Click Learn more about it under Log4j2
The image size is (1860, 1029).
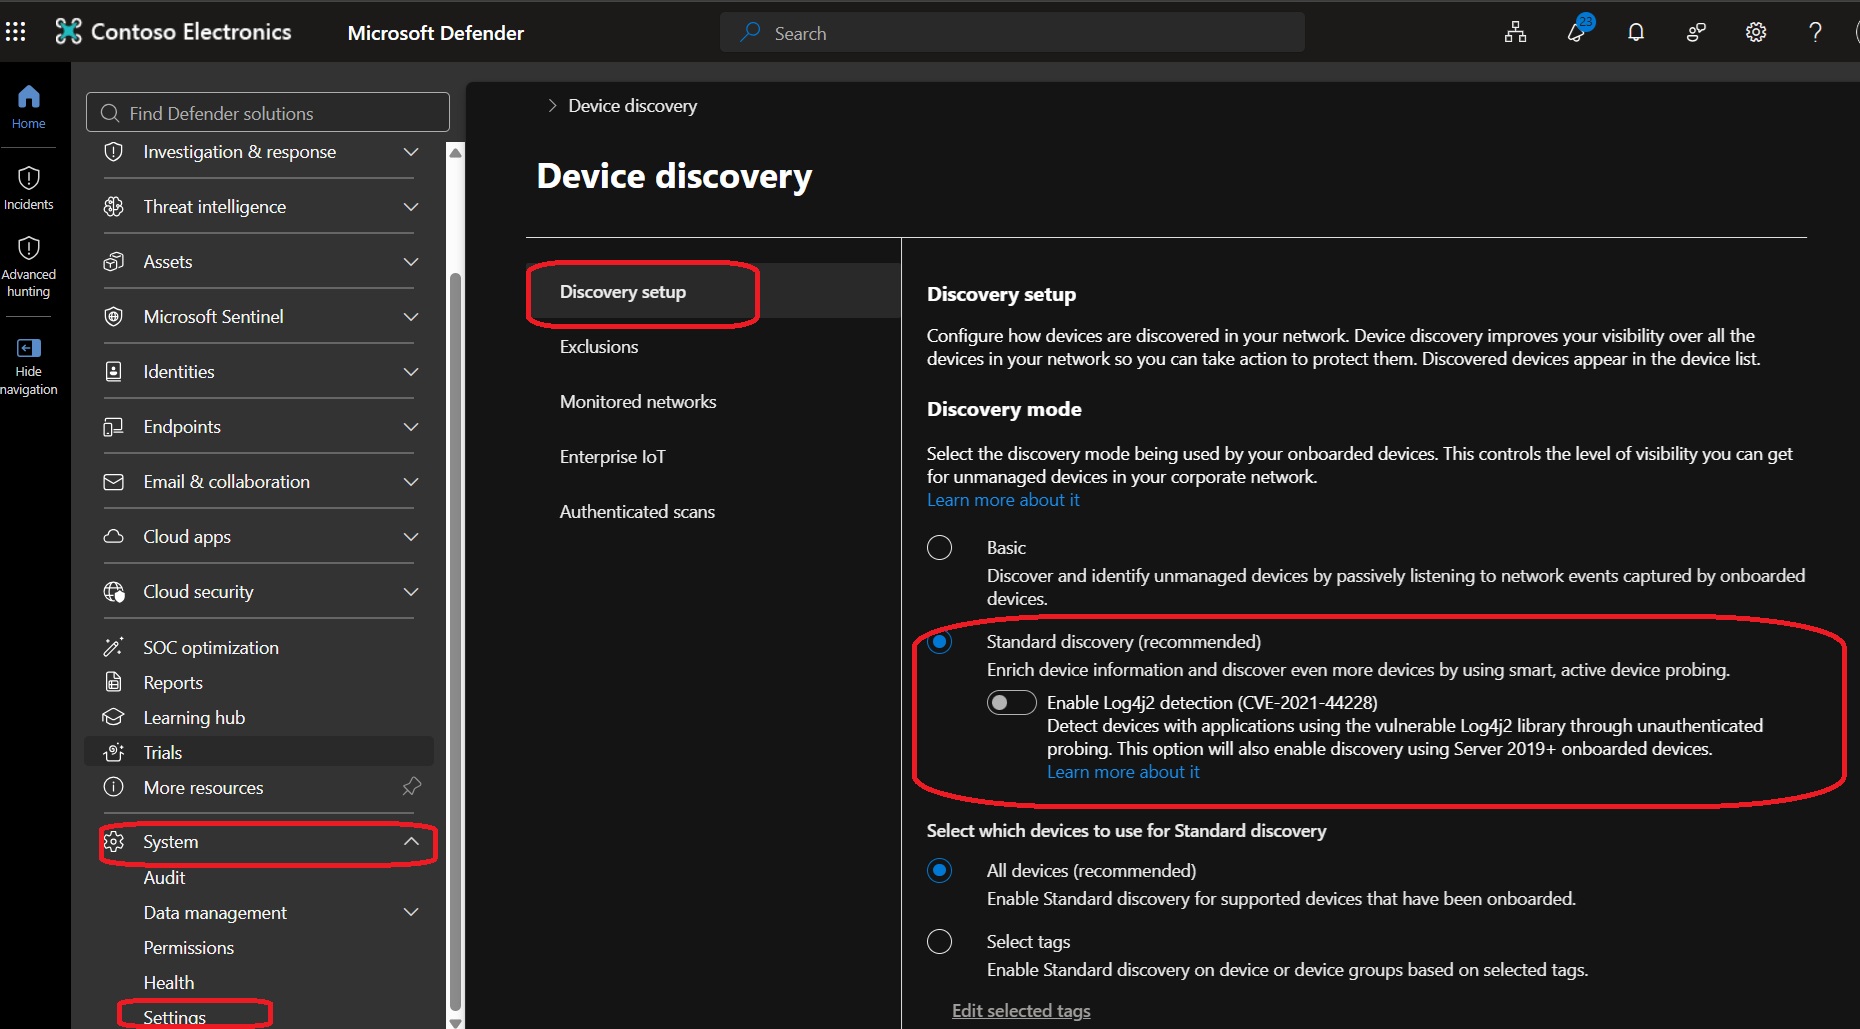pyautogui.click(x=1123, y=772)
